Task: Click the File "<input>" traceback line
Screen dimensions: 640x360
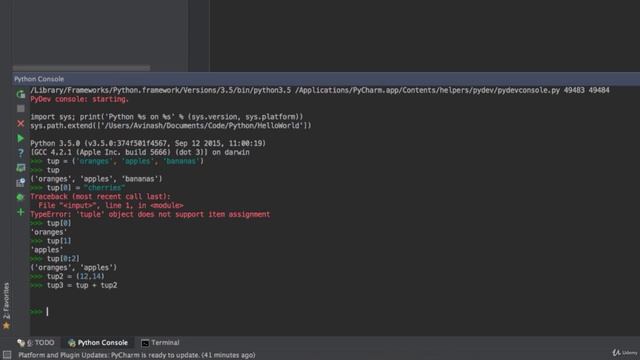Action: tap(111, 205)
